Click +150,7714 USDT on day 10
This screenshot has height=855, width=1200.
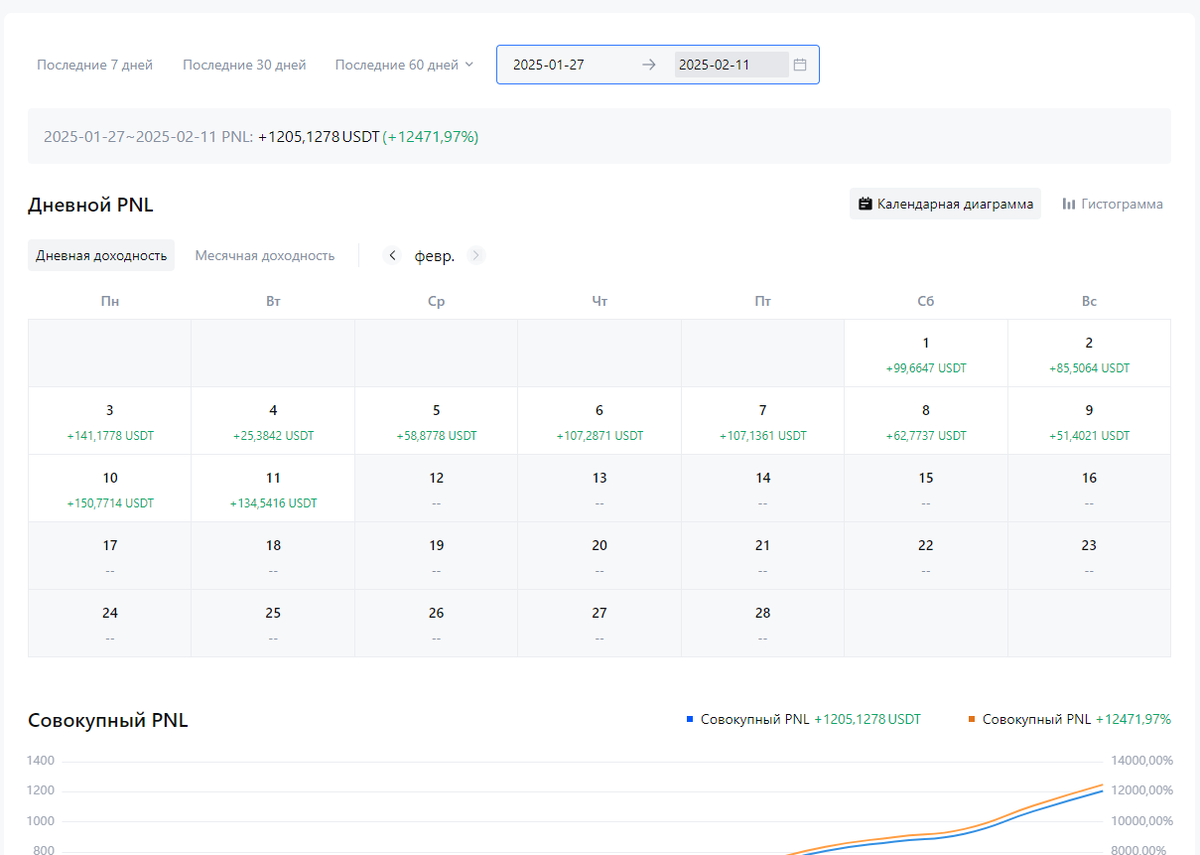[x=110, y=503]
